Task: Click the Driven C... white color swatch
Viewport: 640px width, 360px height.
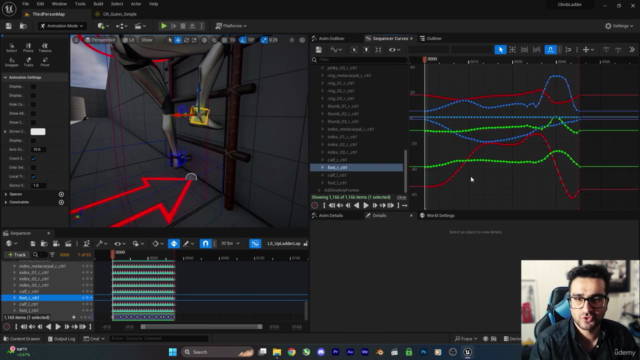Action: [x=38, y=131]
